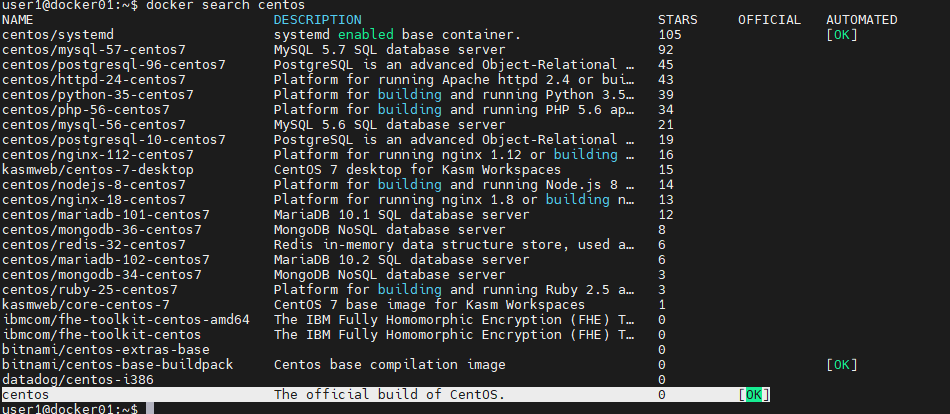Image resolution: width=950 pixels, height=414 pixels.
Task: Click the star count 105 for centos/systemd
Action: 669,35
